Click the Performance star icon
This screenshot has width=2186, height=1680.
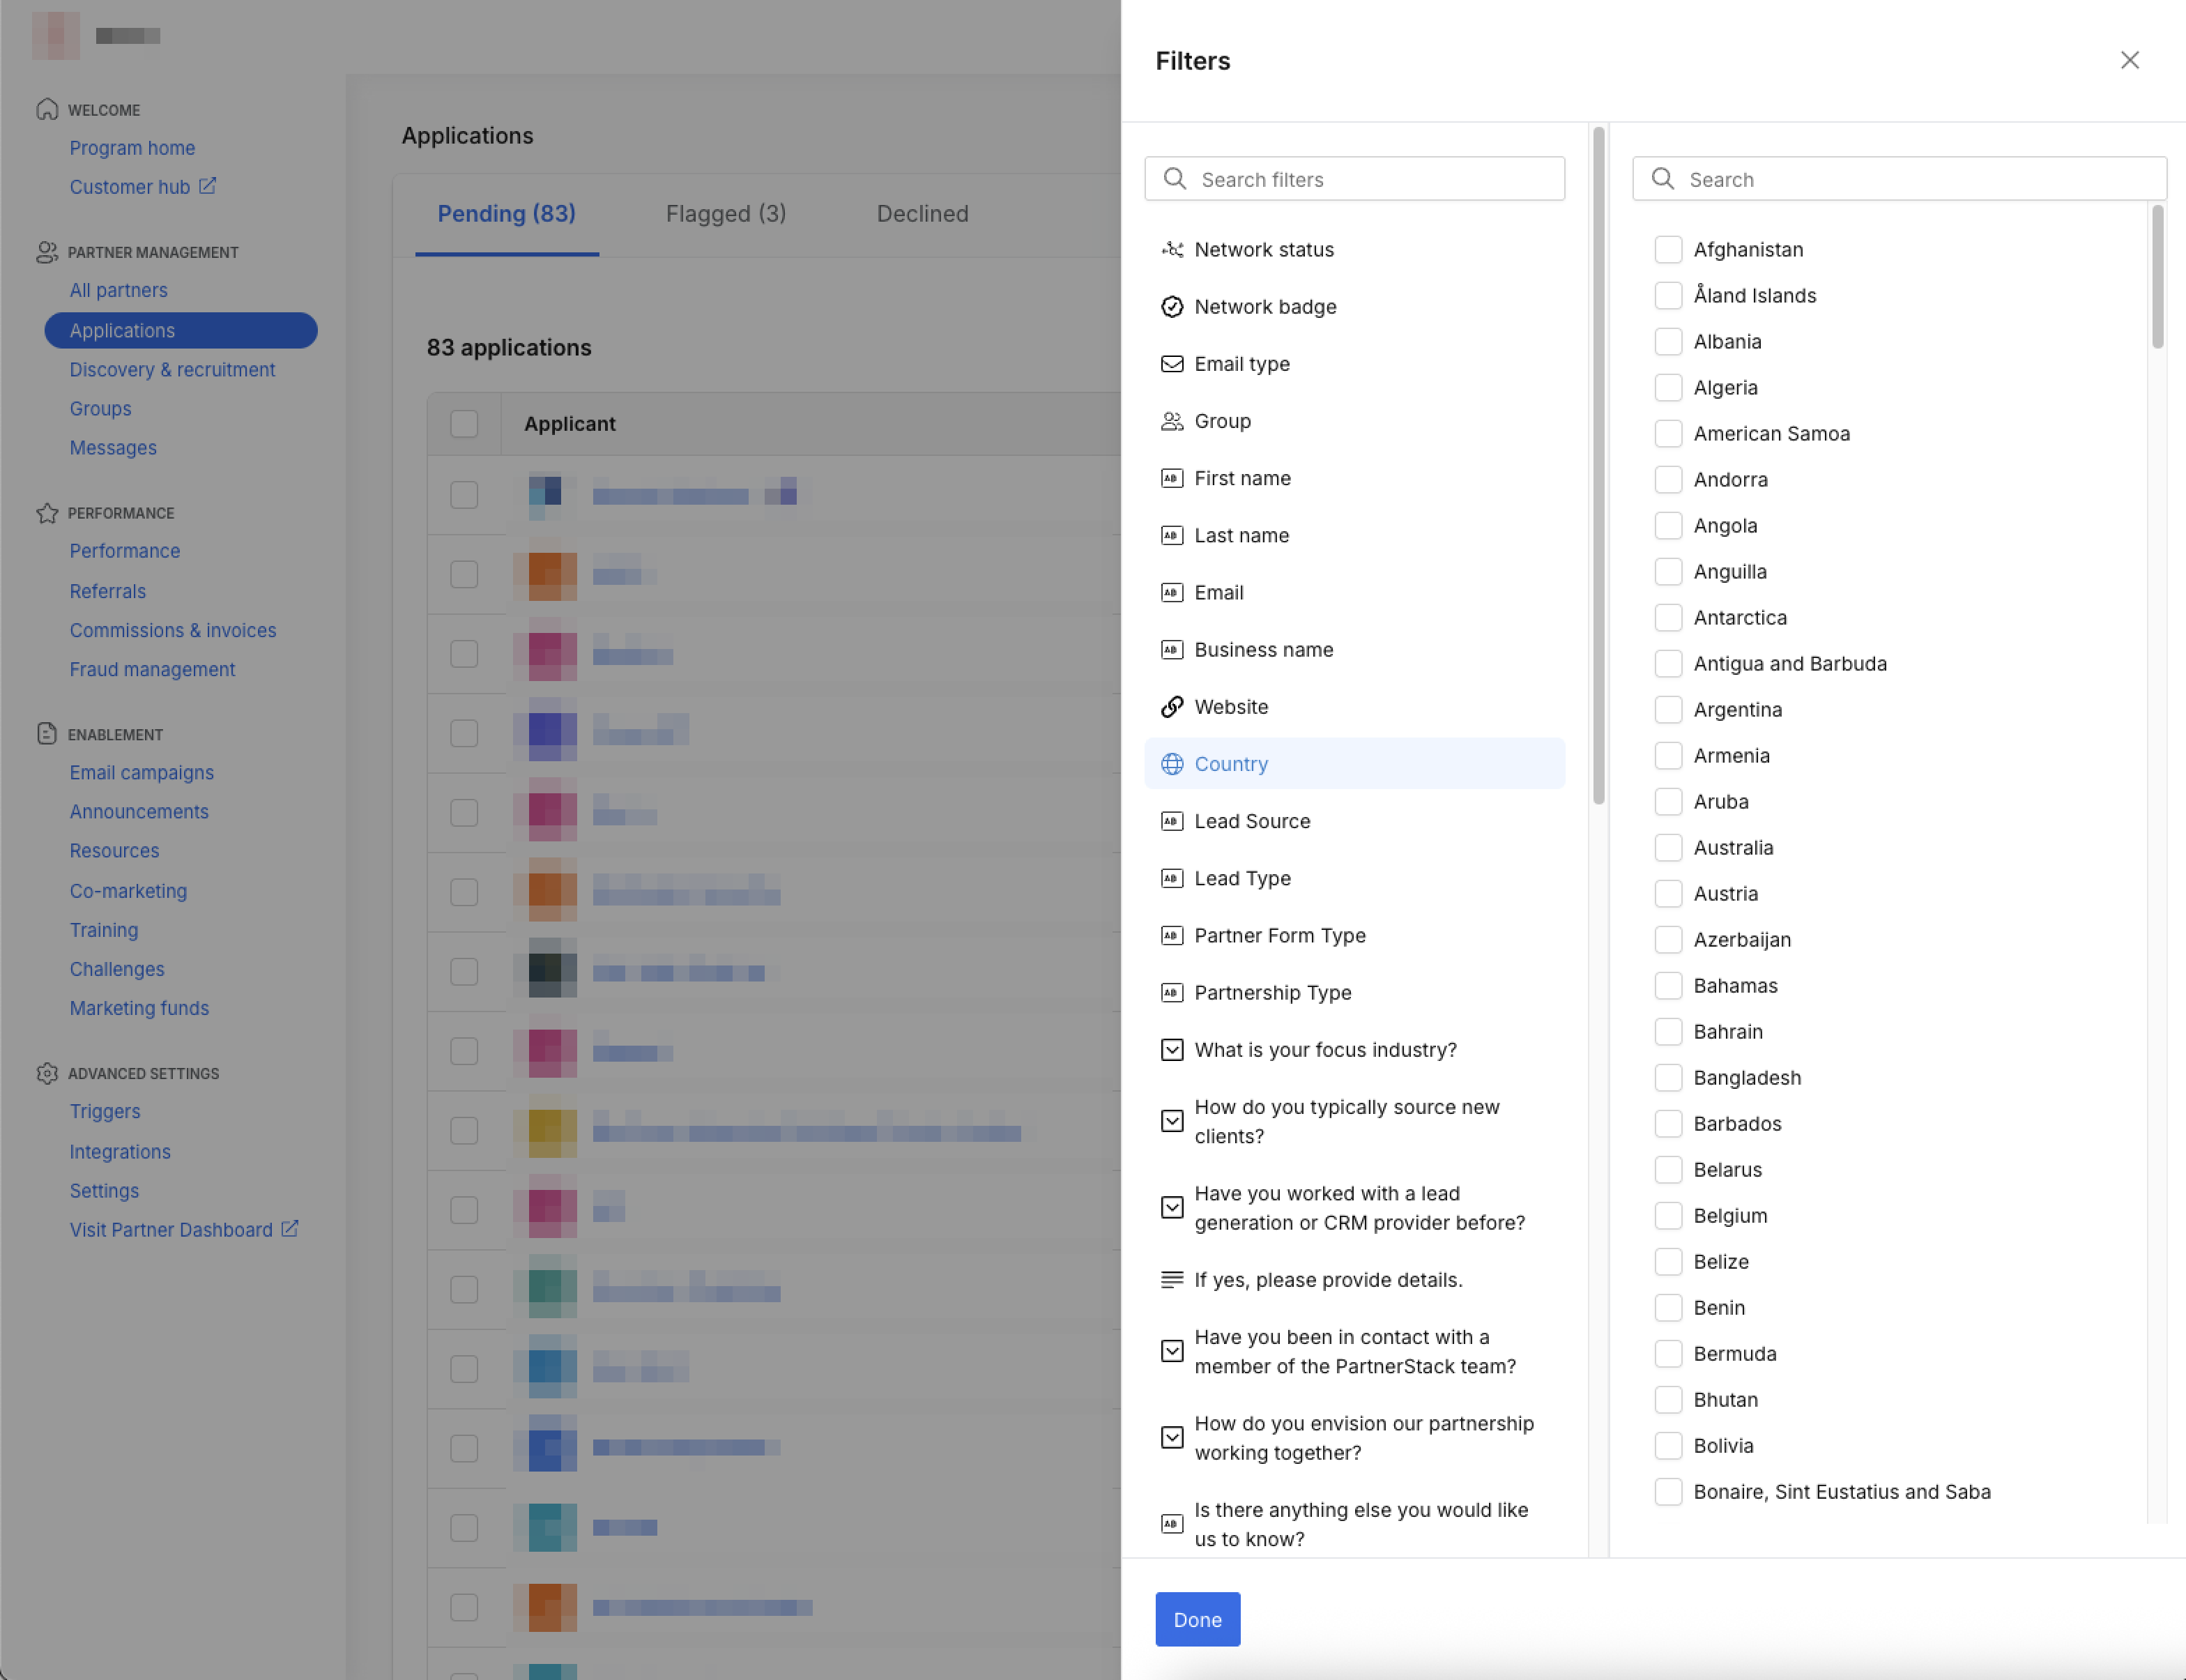point(47,513)
